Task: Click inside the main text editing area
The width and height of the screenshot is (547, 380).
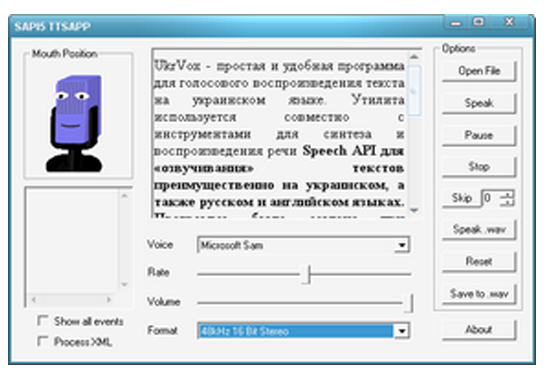Action: [x=279, y=134]
